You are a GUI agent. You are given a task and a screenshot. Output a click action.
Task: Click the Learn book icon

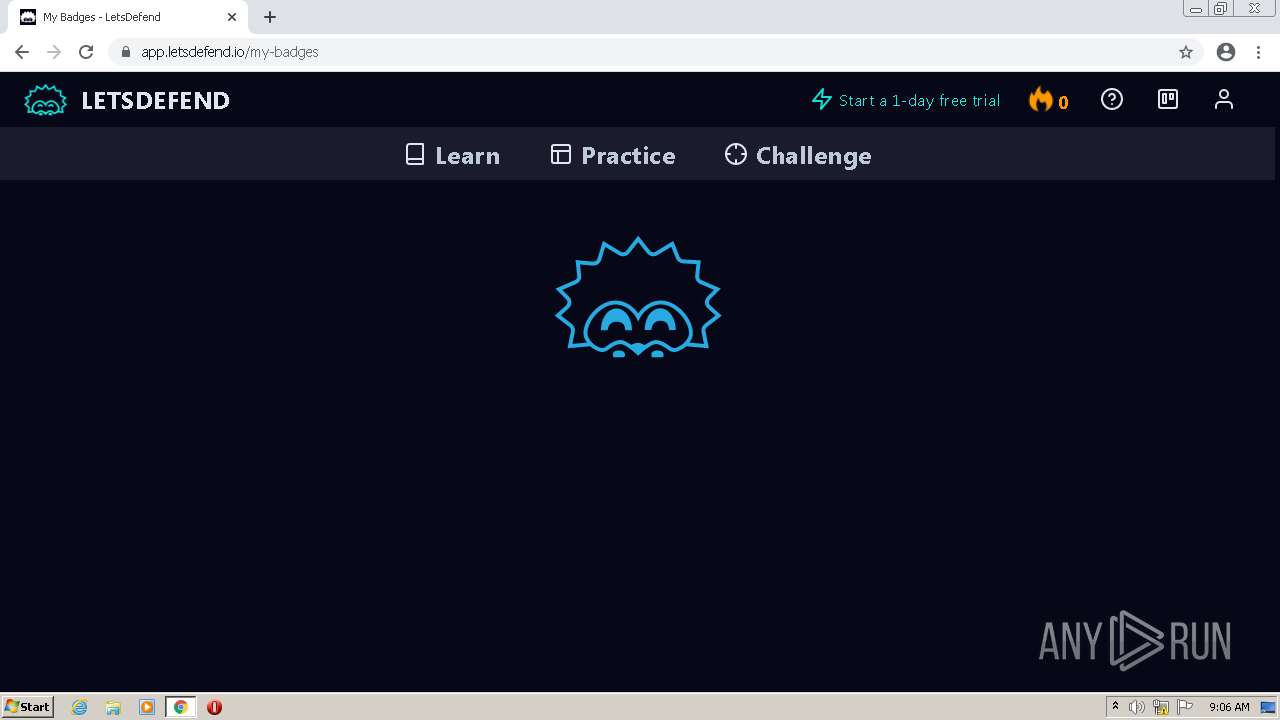click(x=415, y=154)
